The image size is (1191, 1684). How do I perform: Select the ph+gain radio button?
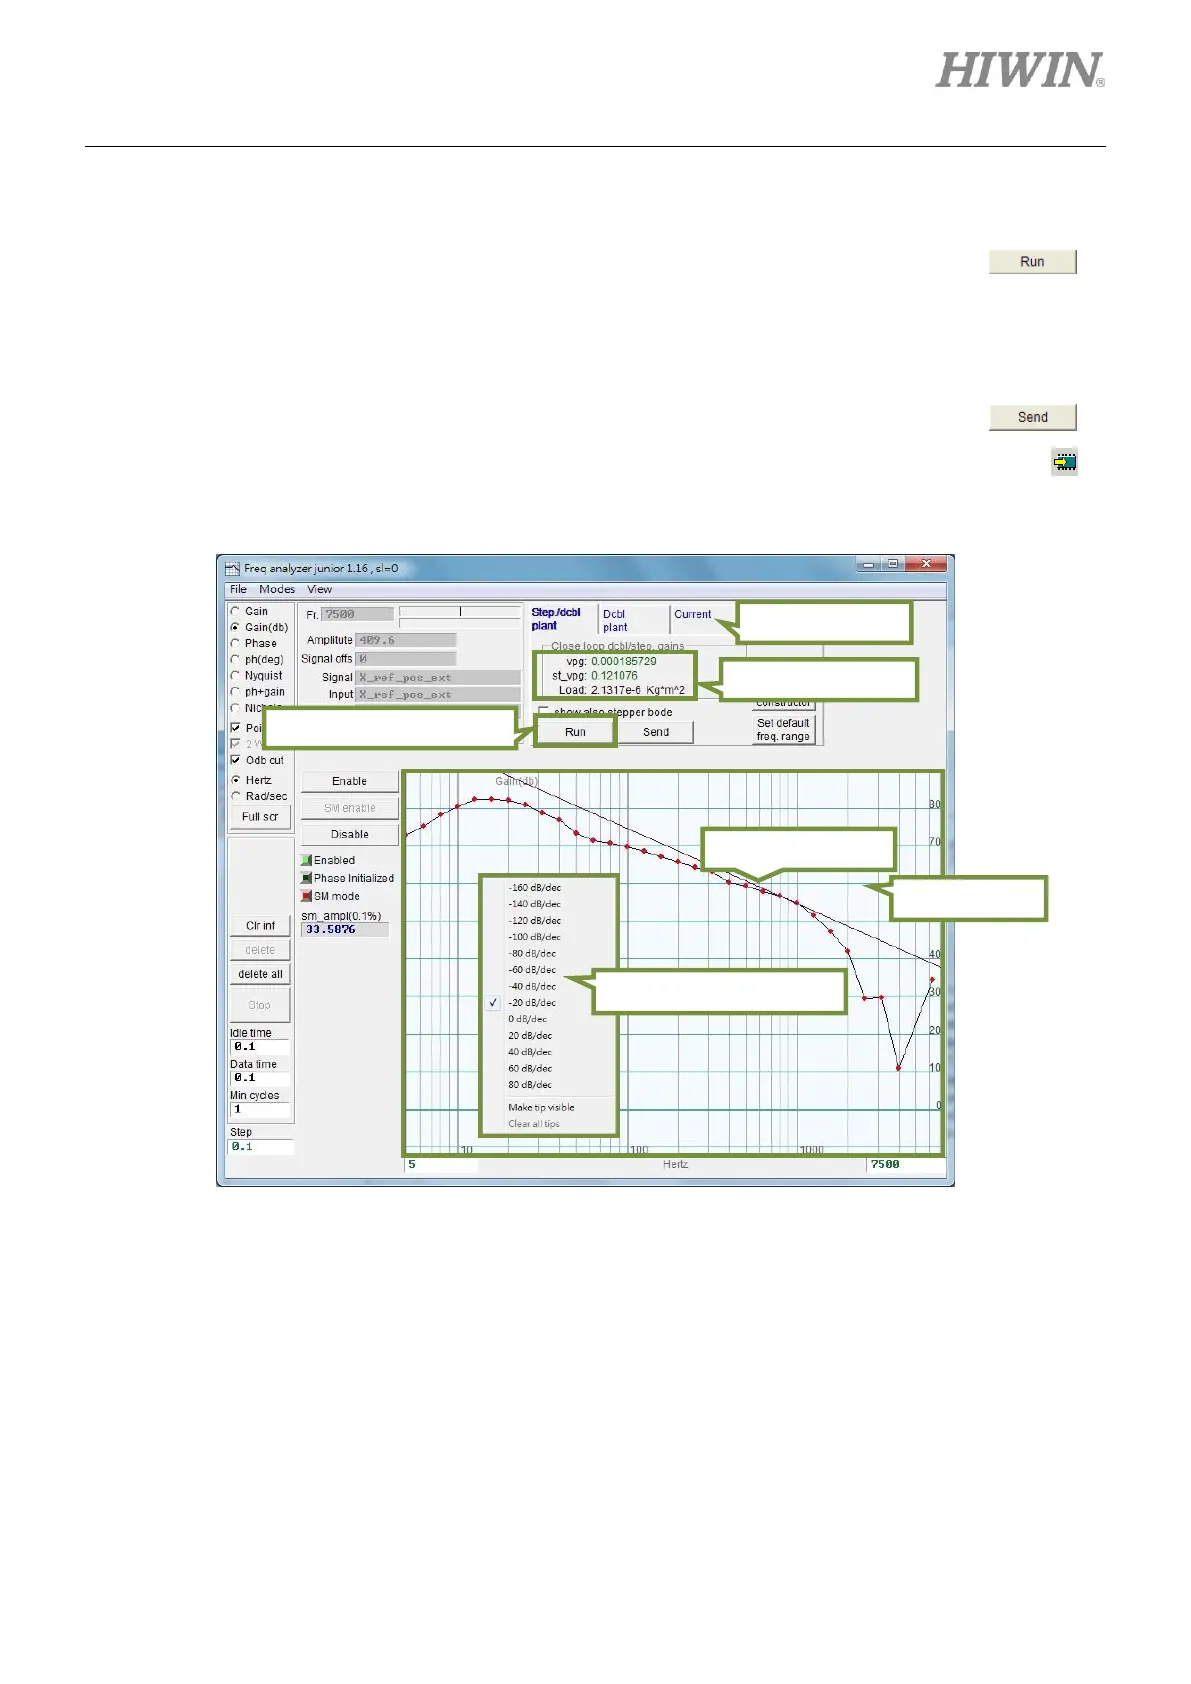(236, 691)
